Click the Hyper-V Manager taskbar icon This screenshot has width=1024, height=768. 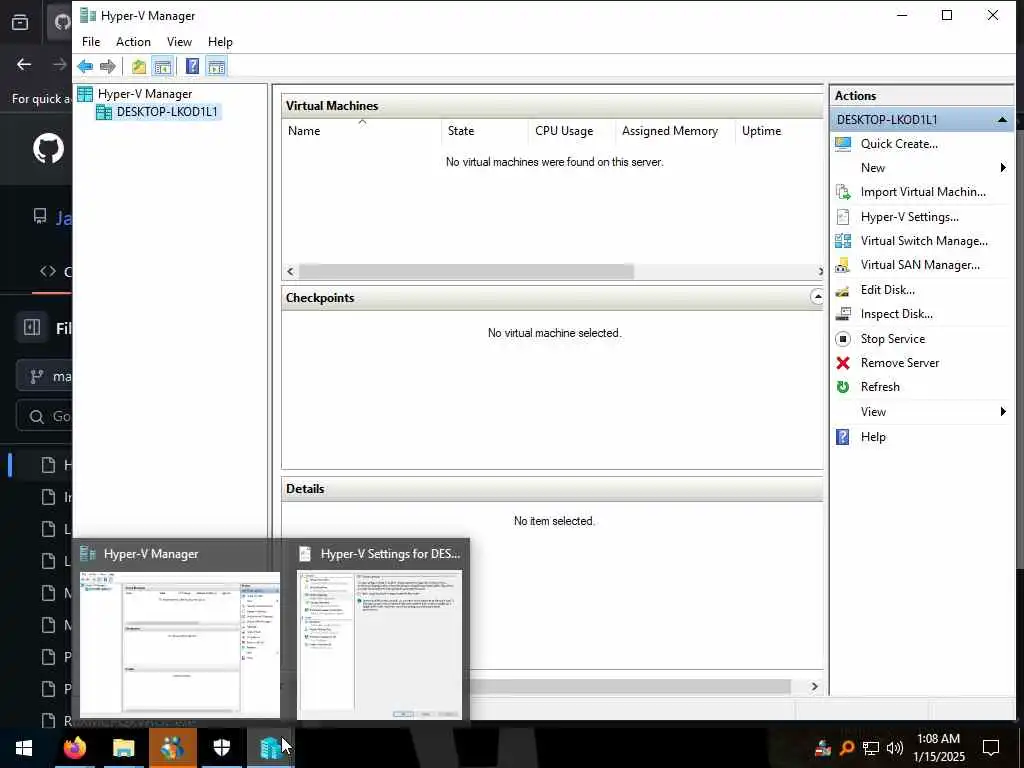[270, 748]
